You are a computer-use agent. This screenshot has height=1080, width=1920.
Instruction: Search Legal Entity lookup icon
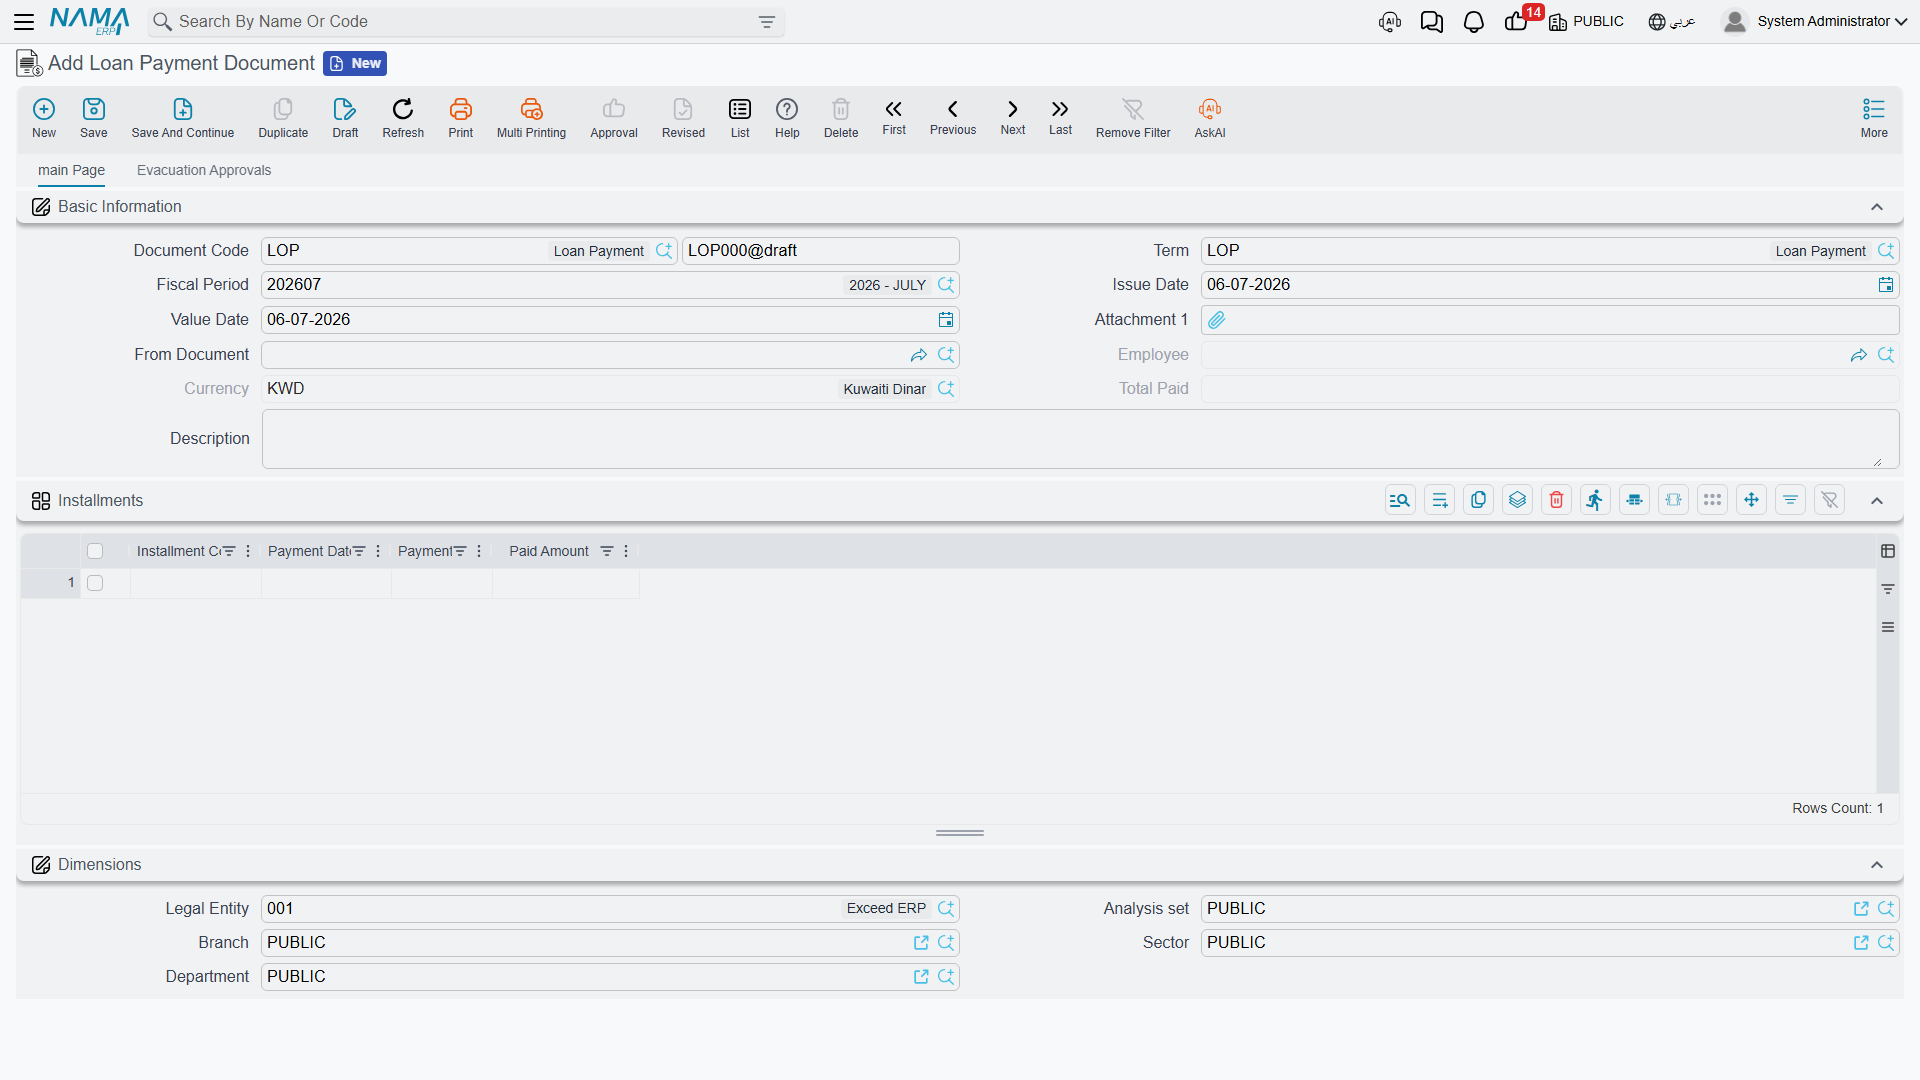click(946, 909)
